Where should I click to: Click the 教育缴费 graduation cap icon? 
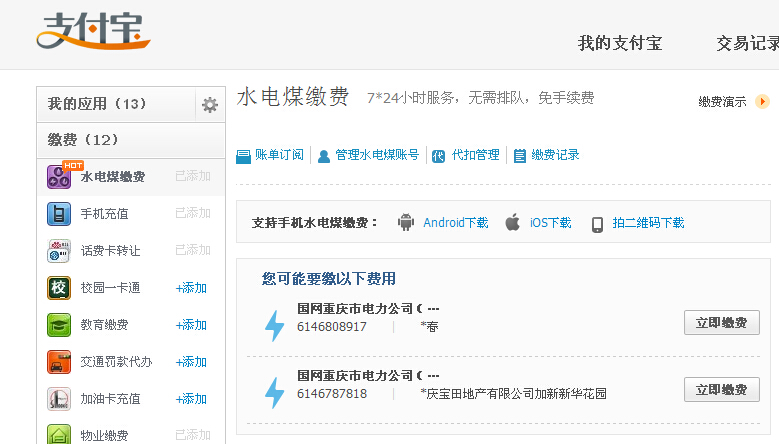pos(59,325)
